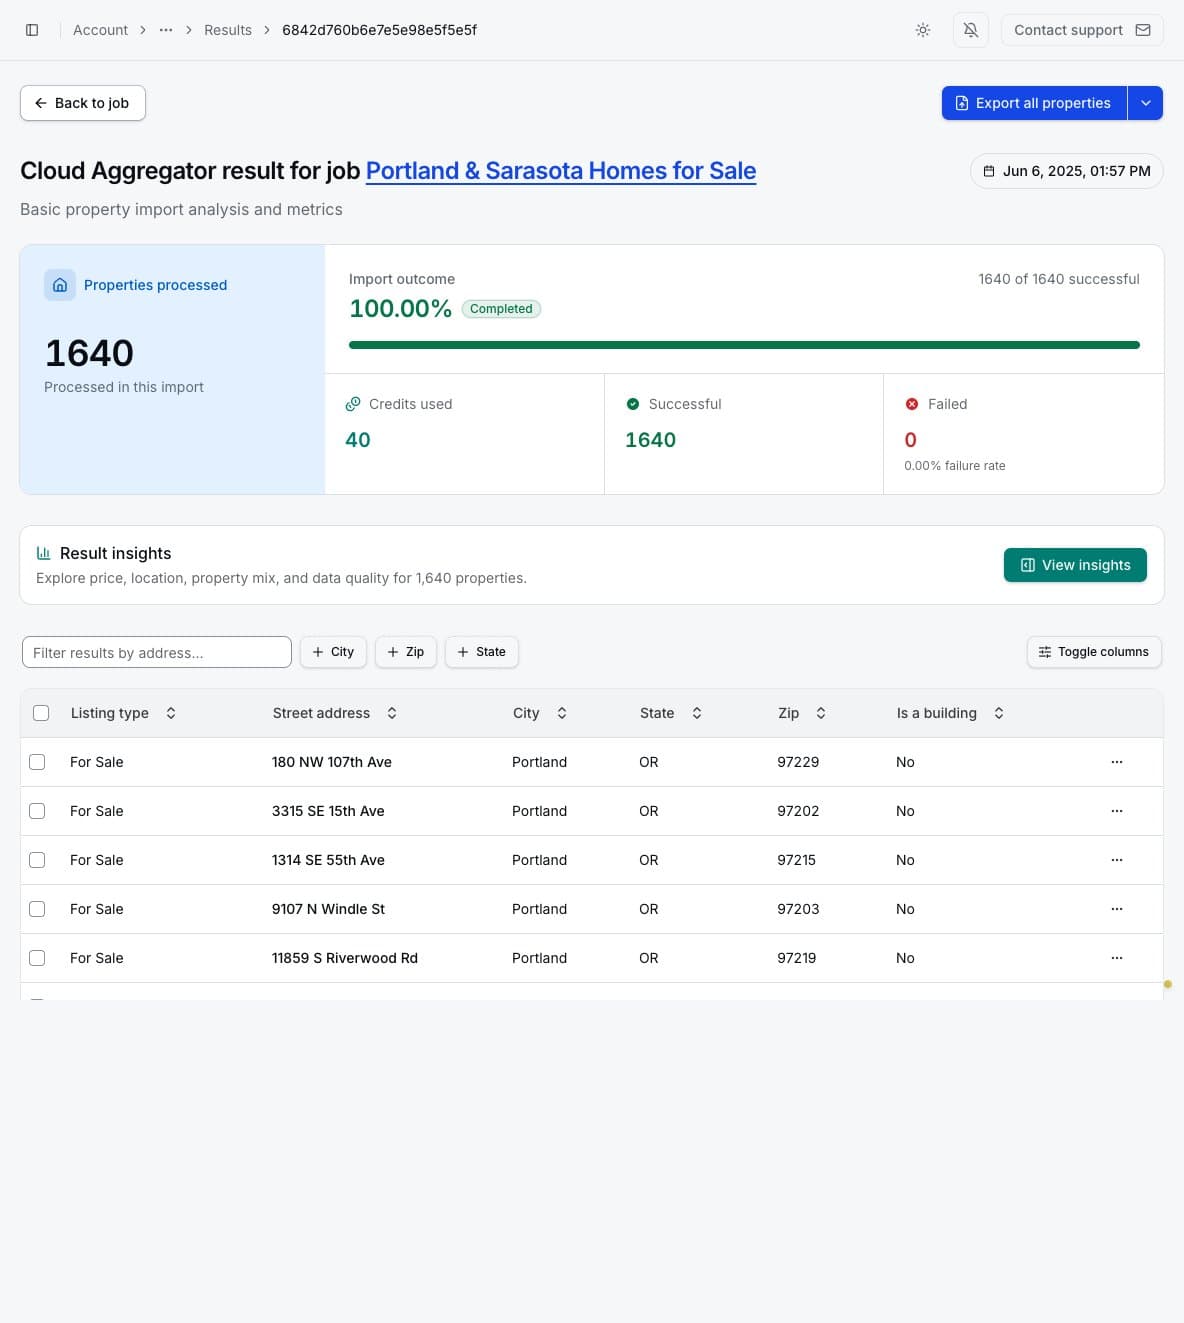
Task: Click the Credits used coins icon
Action: 353,404
